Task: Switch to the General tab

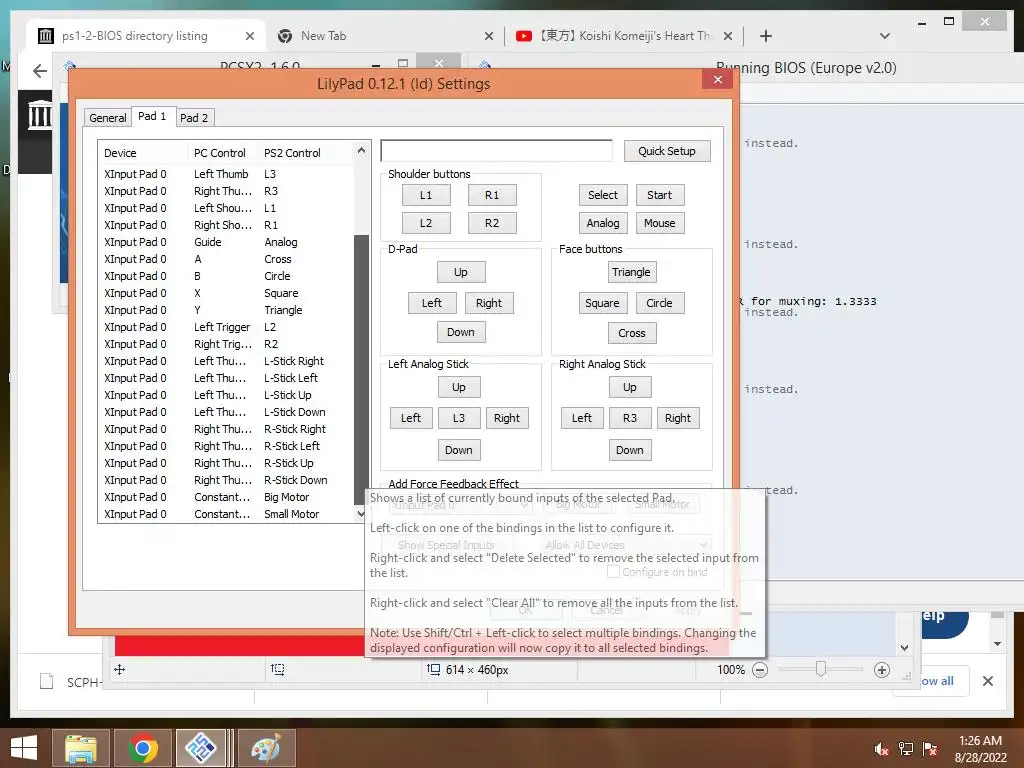Action: point(108,118)
